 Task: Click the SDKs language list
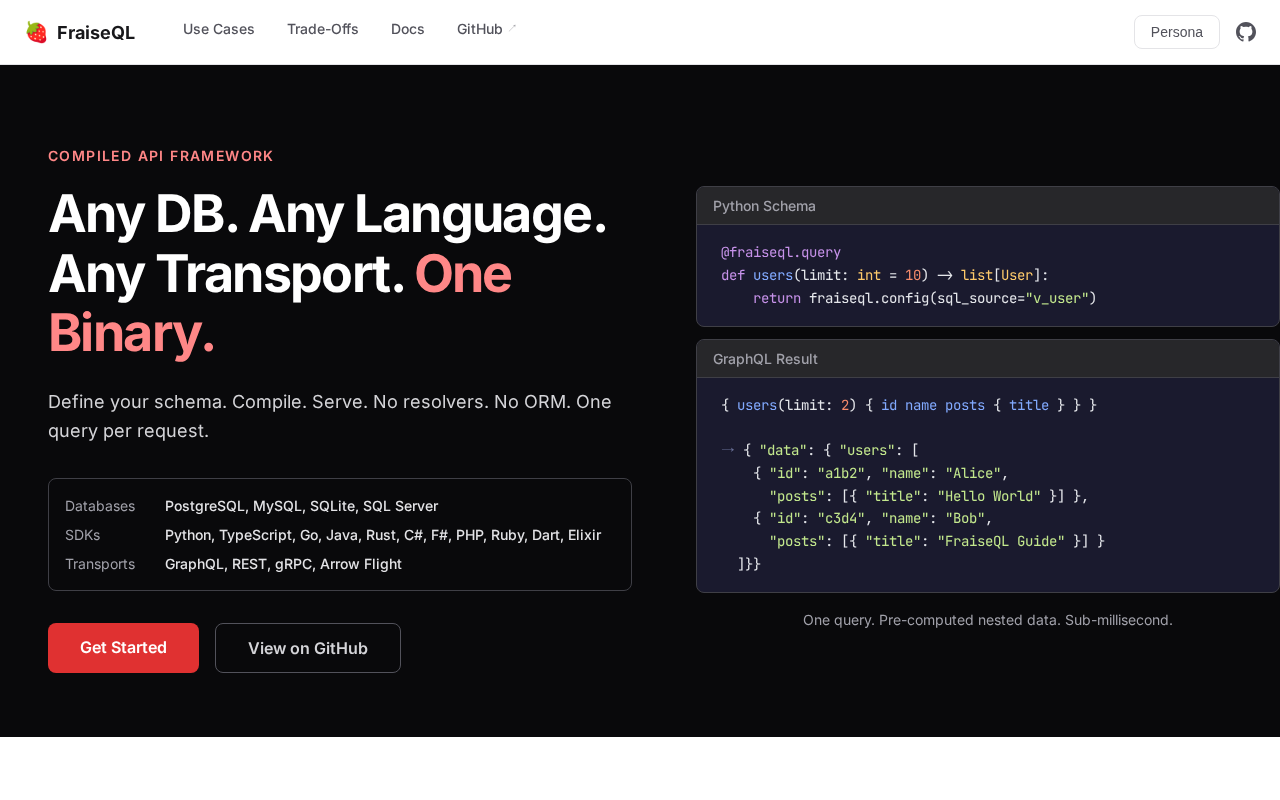click(x=383, y=535)
